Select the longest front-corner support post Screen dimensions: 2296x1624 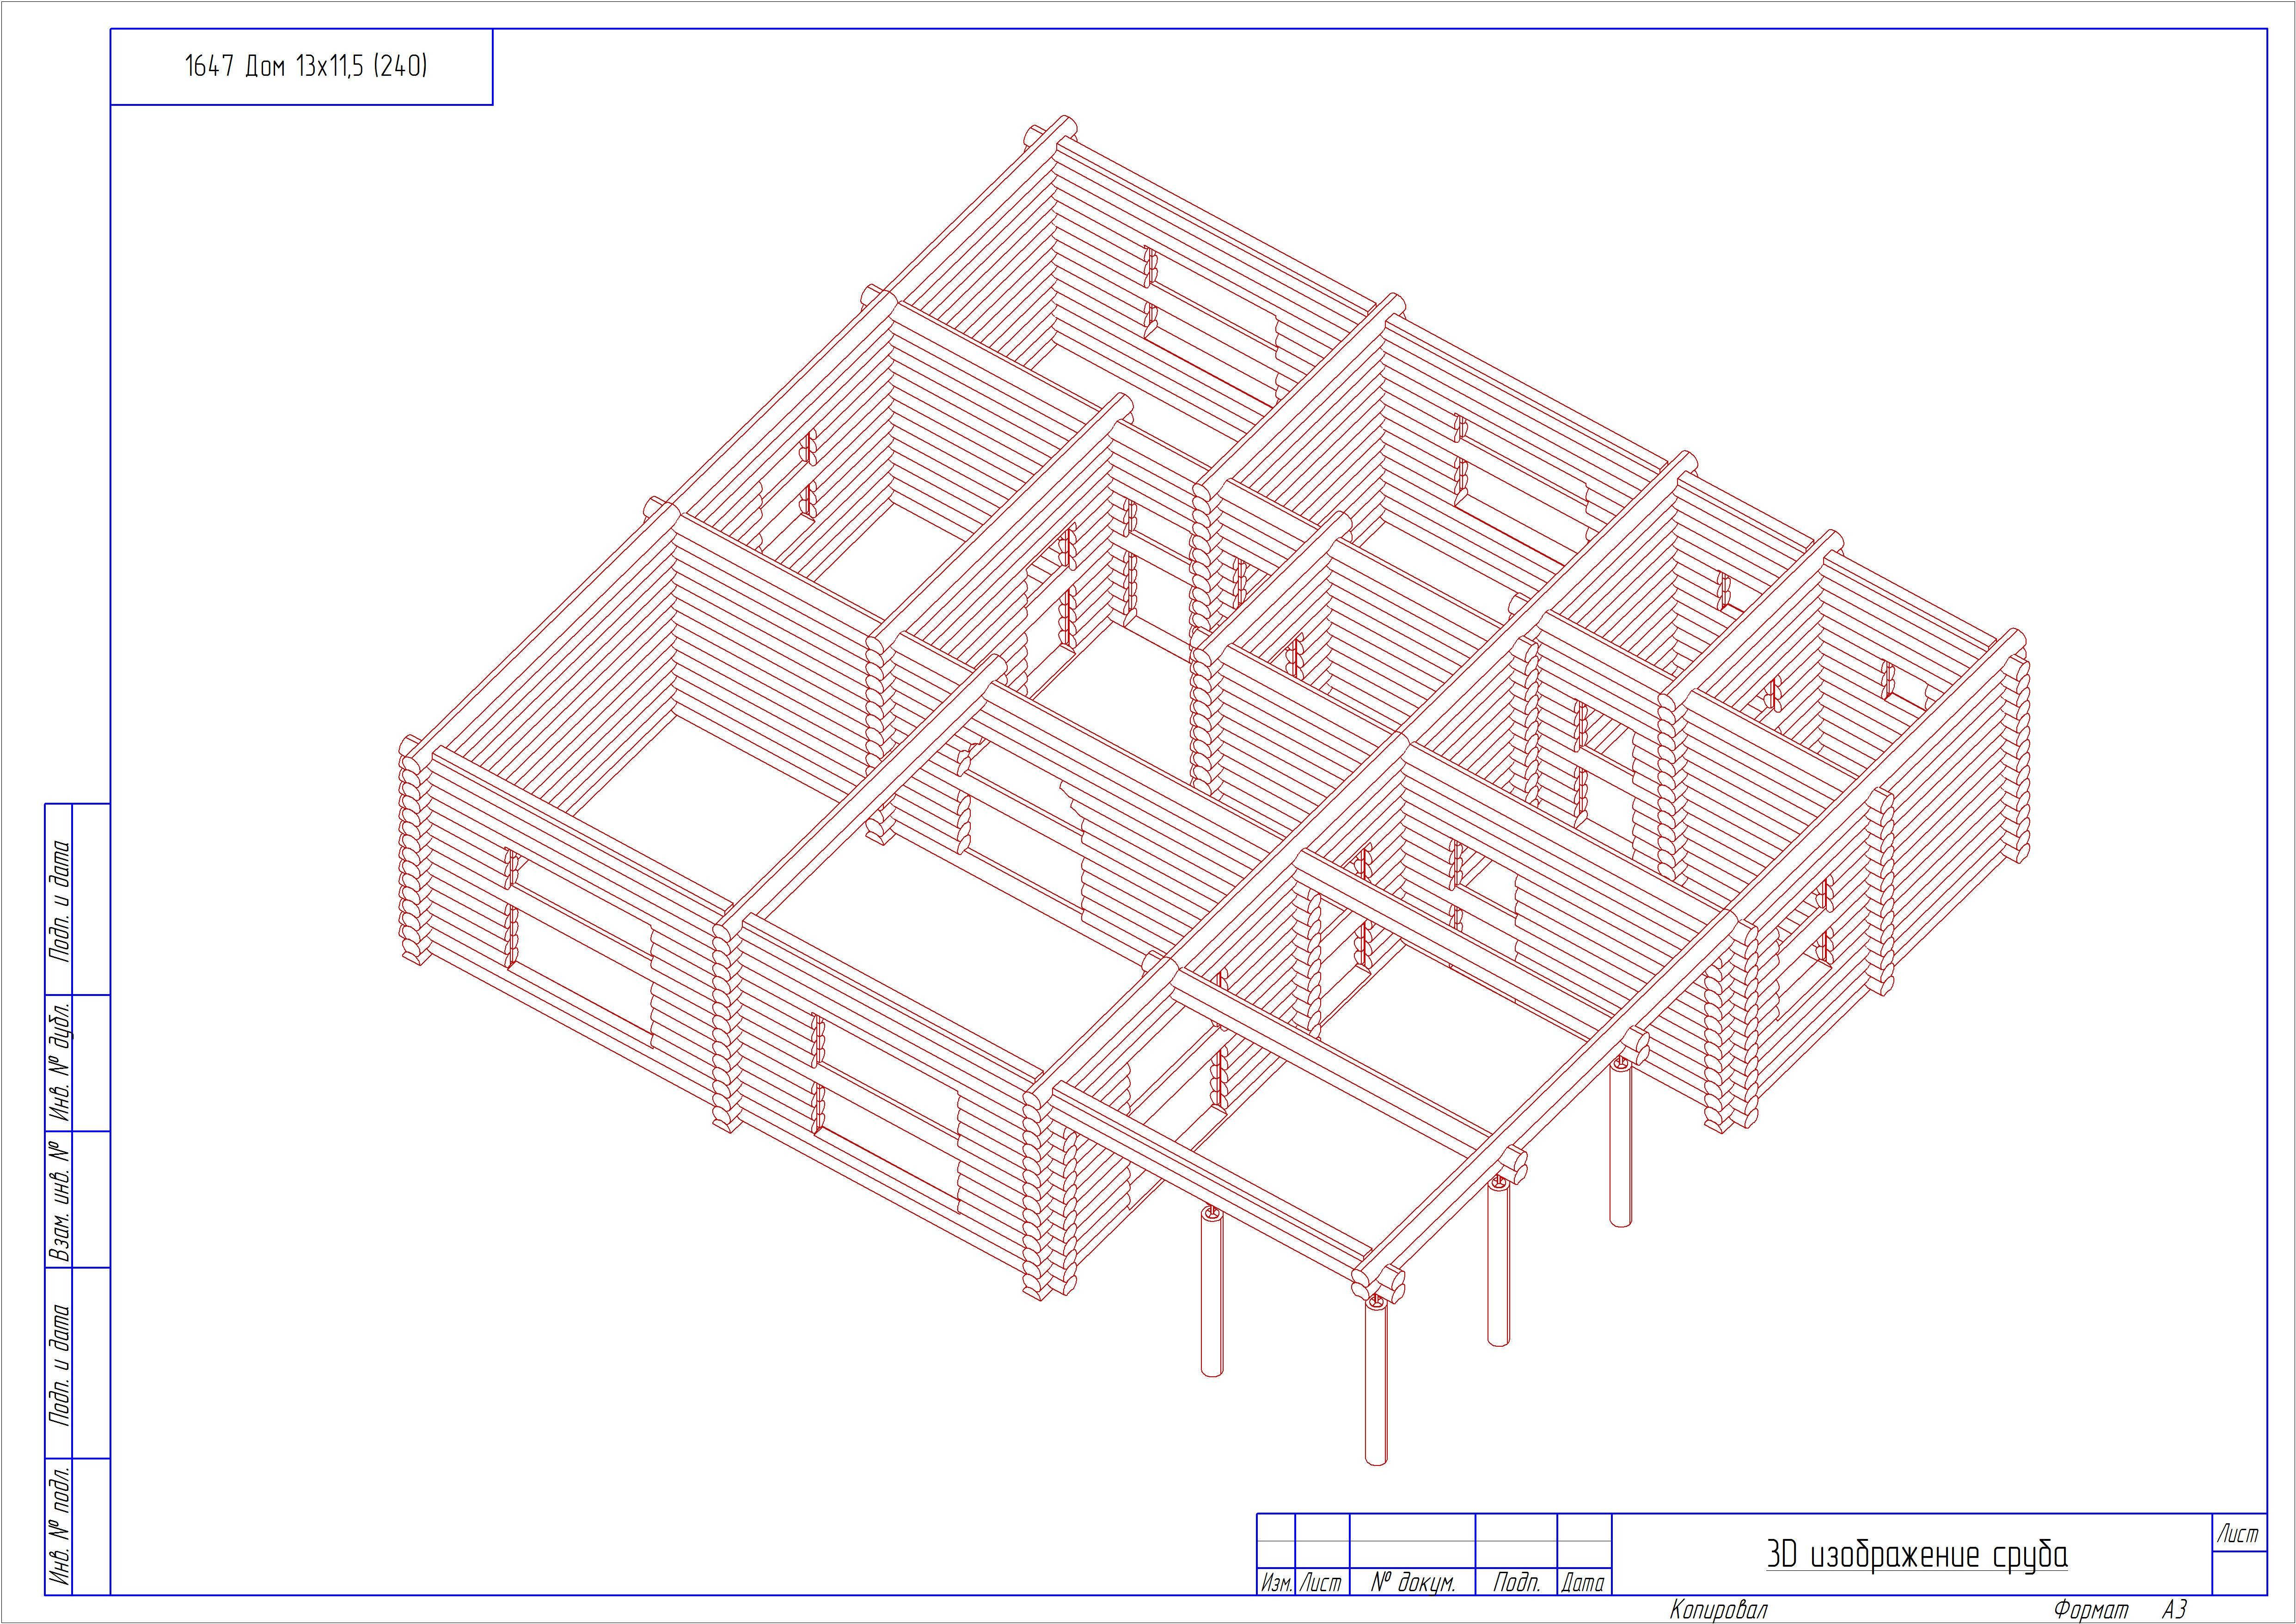pyautogui.click(x=1376, y=1384)
